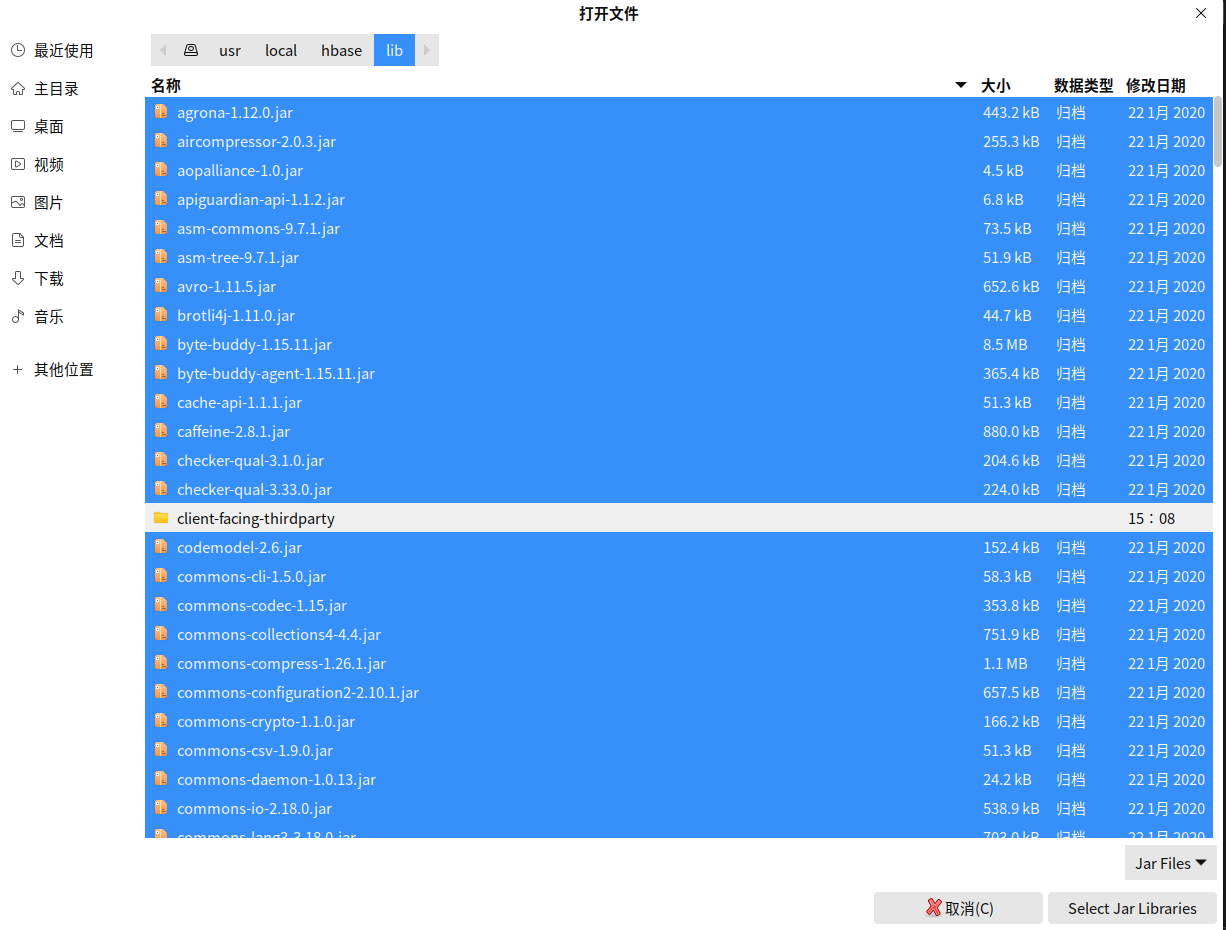Screen dimensions: 1226x930
Task: Go to the usr path segment
Action: tap(230, 50)
